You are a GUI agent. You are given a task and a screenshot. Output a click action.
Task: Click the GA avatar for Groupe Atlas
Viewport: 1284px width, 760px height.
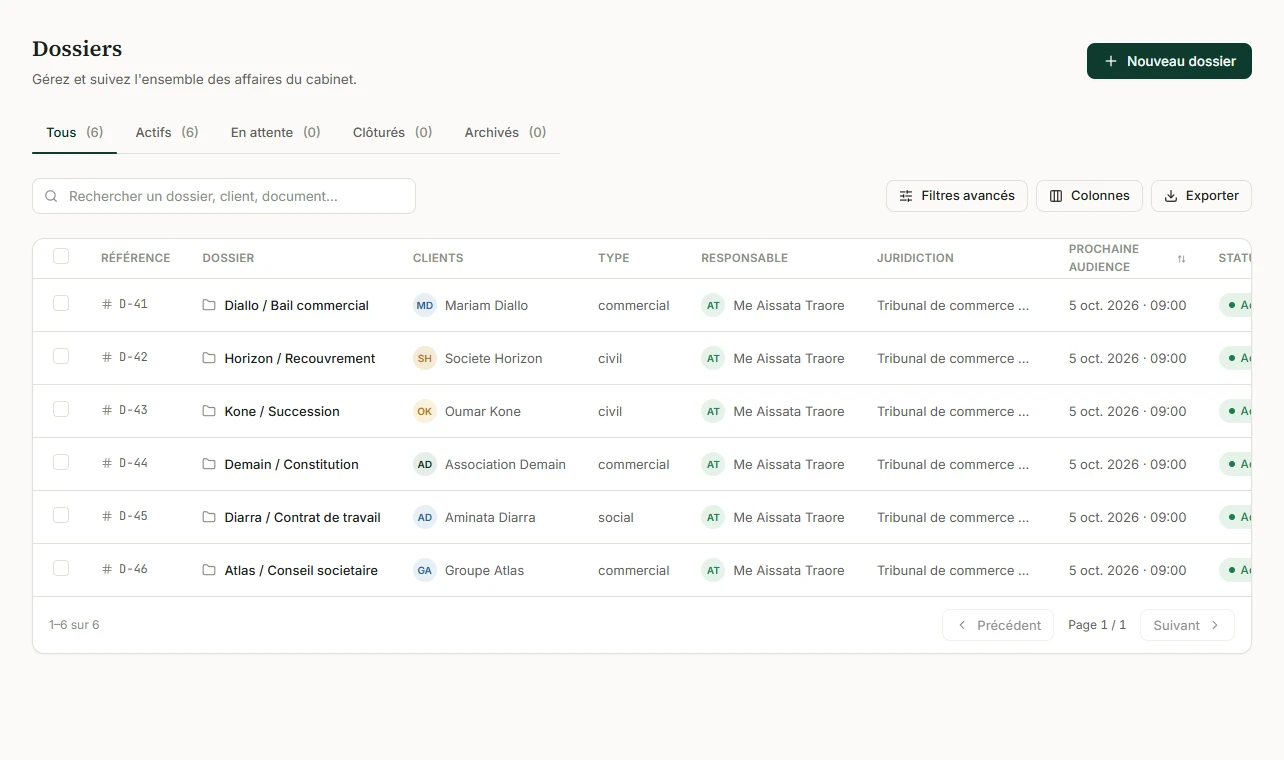pos(425,570)
